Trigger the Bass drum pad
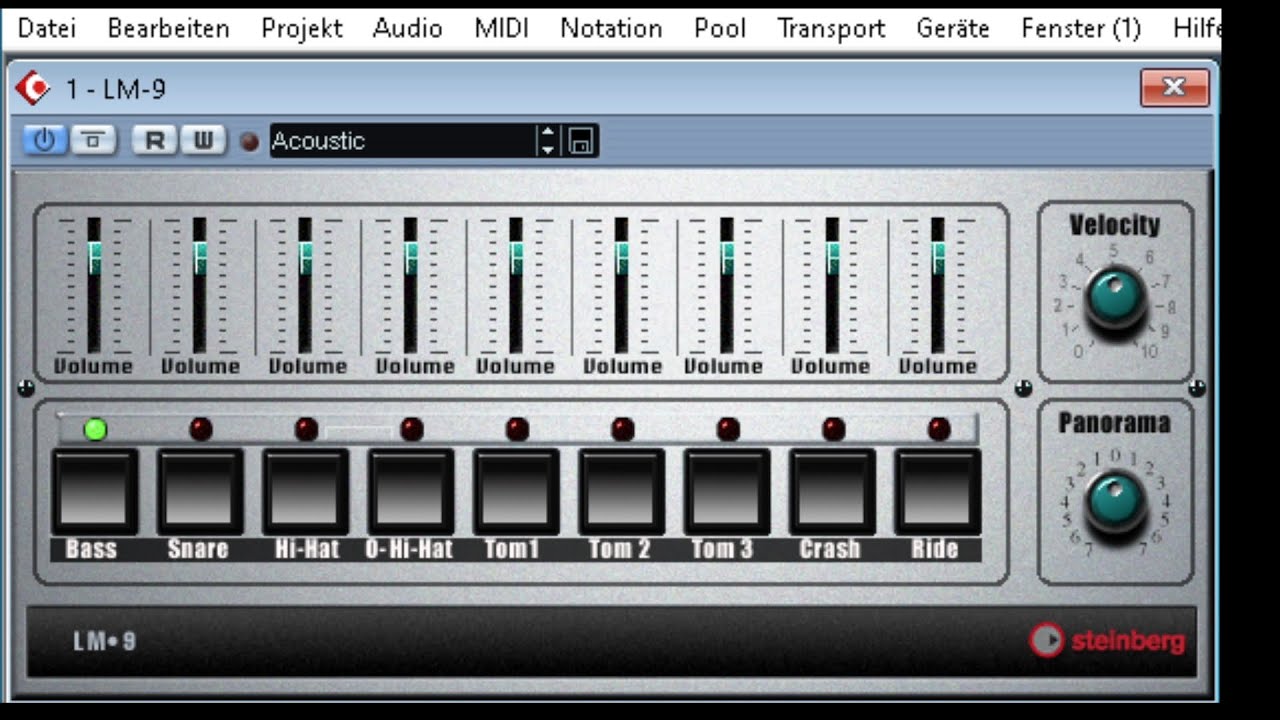 pos(95,492)
